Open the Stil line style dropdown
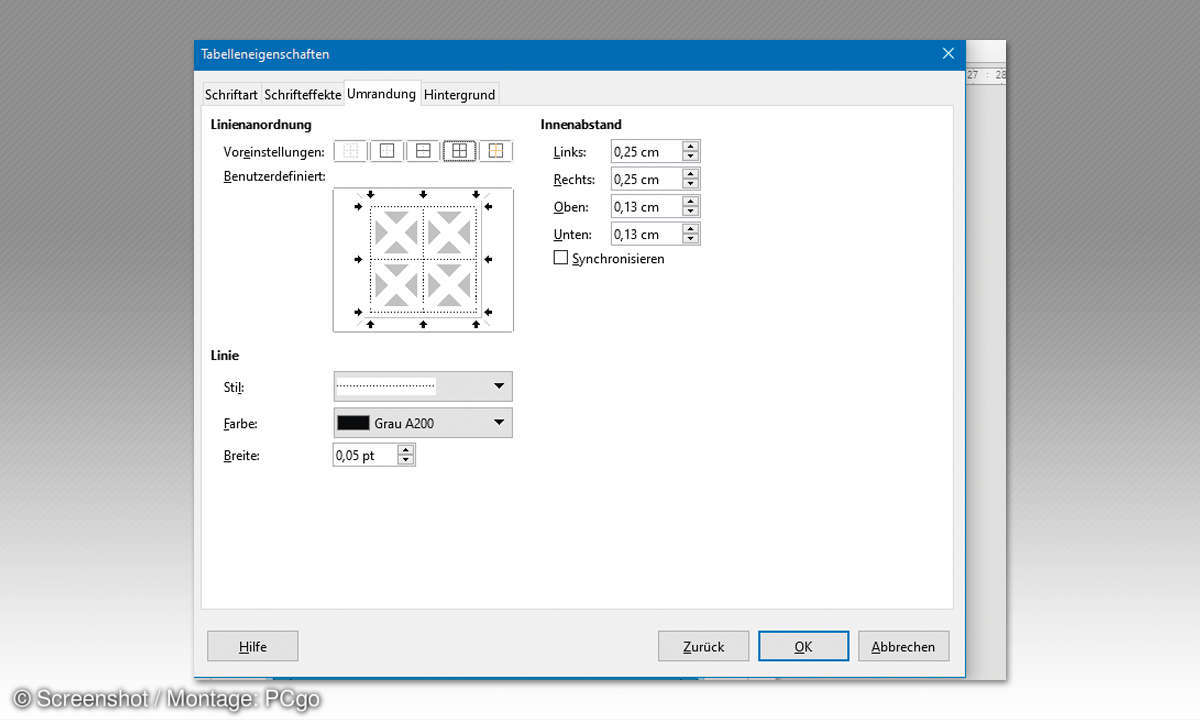 [423, 386]
